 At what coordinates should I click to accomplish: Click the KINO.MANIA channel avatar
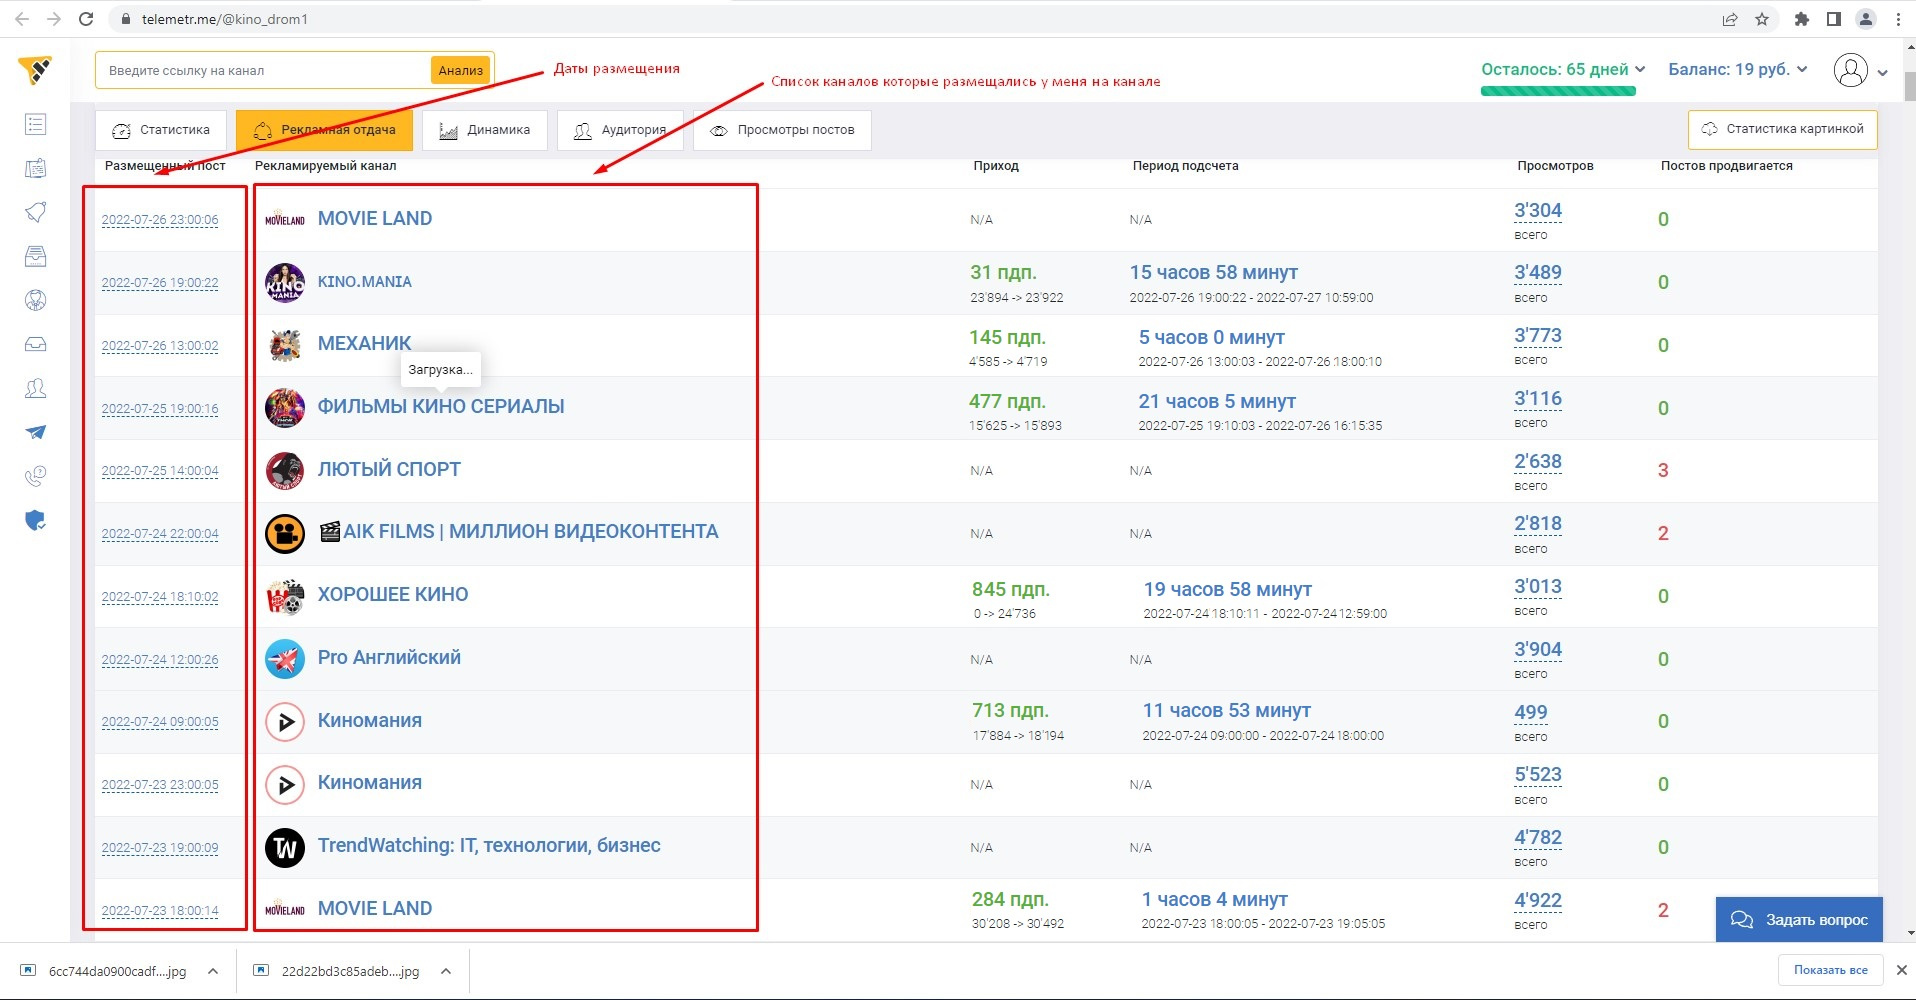pos(285,282)
